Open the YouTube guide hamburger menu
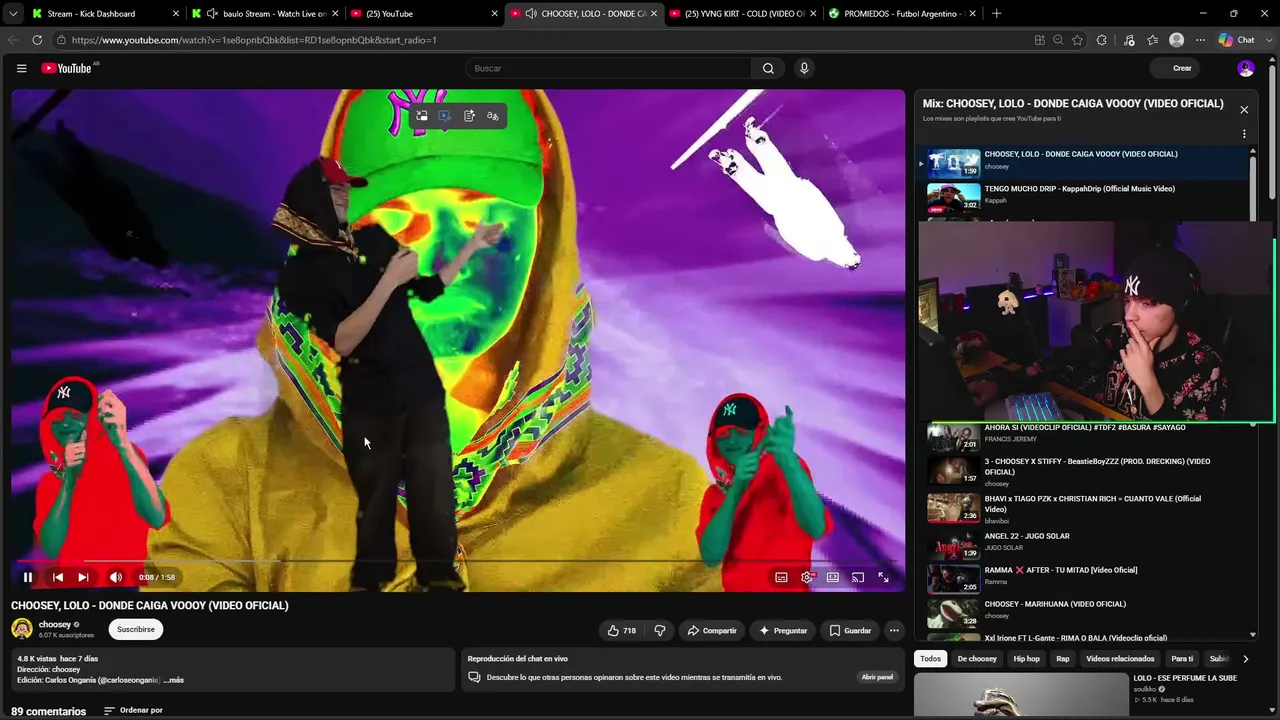This screenshot has width=1280, height=720. [21, 68]
